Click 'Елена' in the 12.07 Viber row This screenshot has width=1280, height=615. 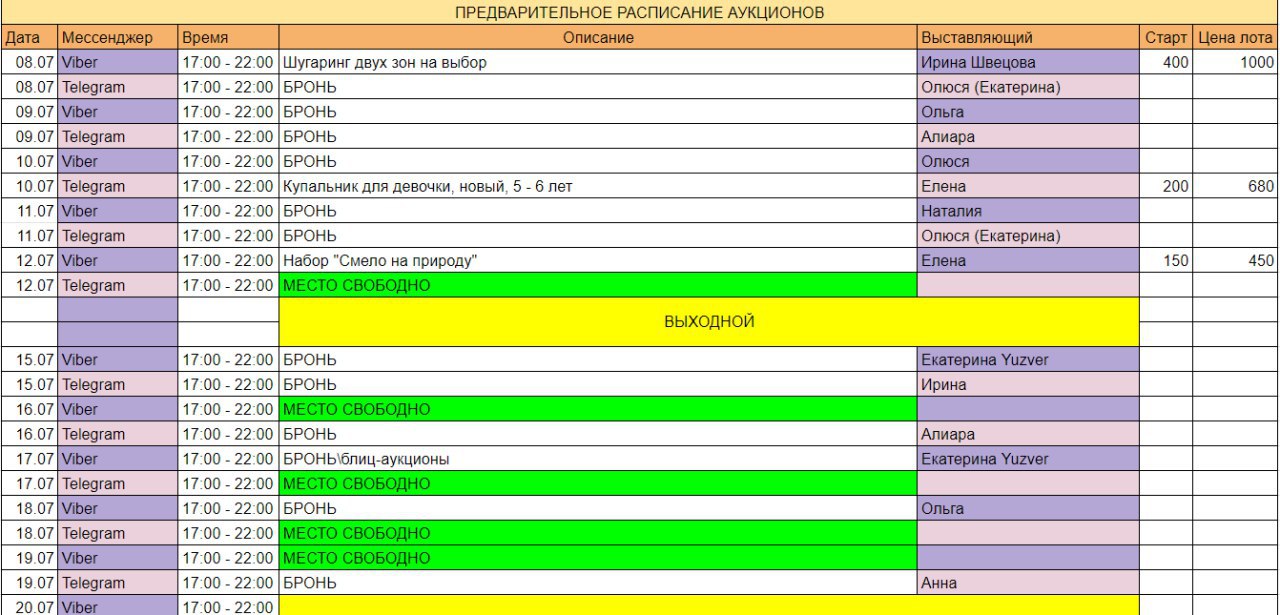[1028, 260]
